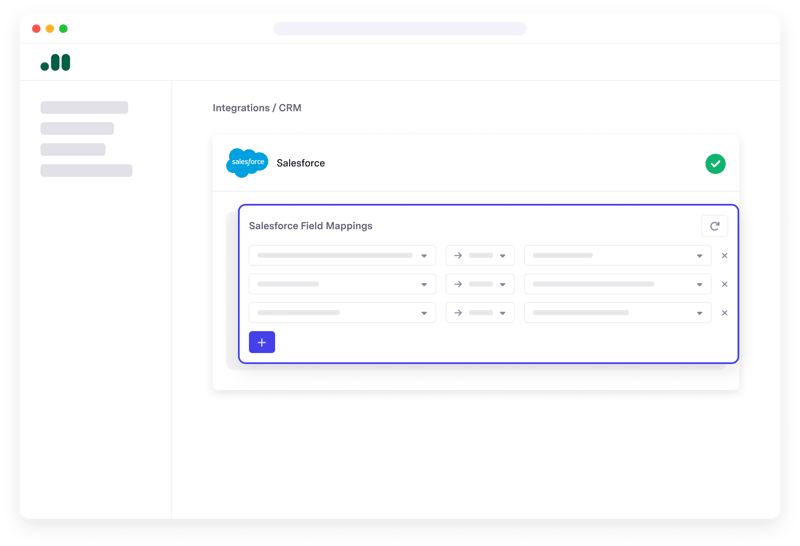Open second row's right field dropdown
Viewport: 800px width, 546px height.
617,284
